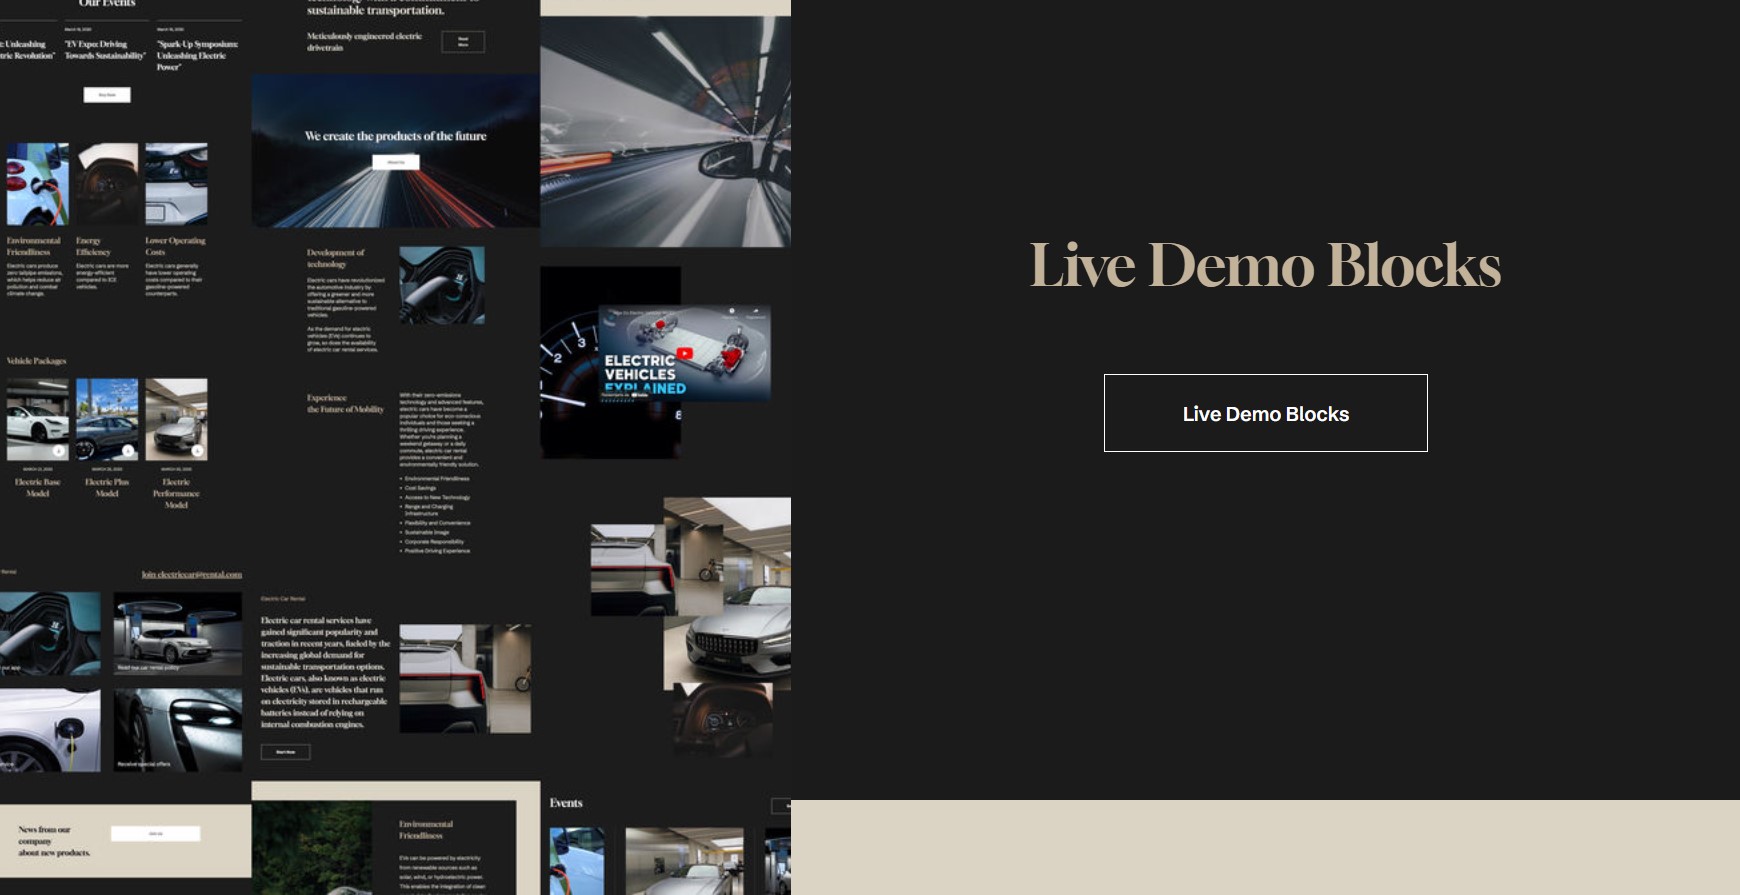Click the white button under 'We create the products of the future'
The height and width of the screenshot is (895, 1740).
point(396,162)
